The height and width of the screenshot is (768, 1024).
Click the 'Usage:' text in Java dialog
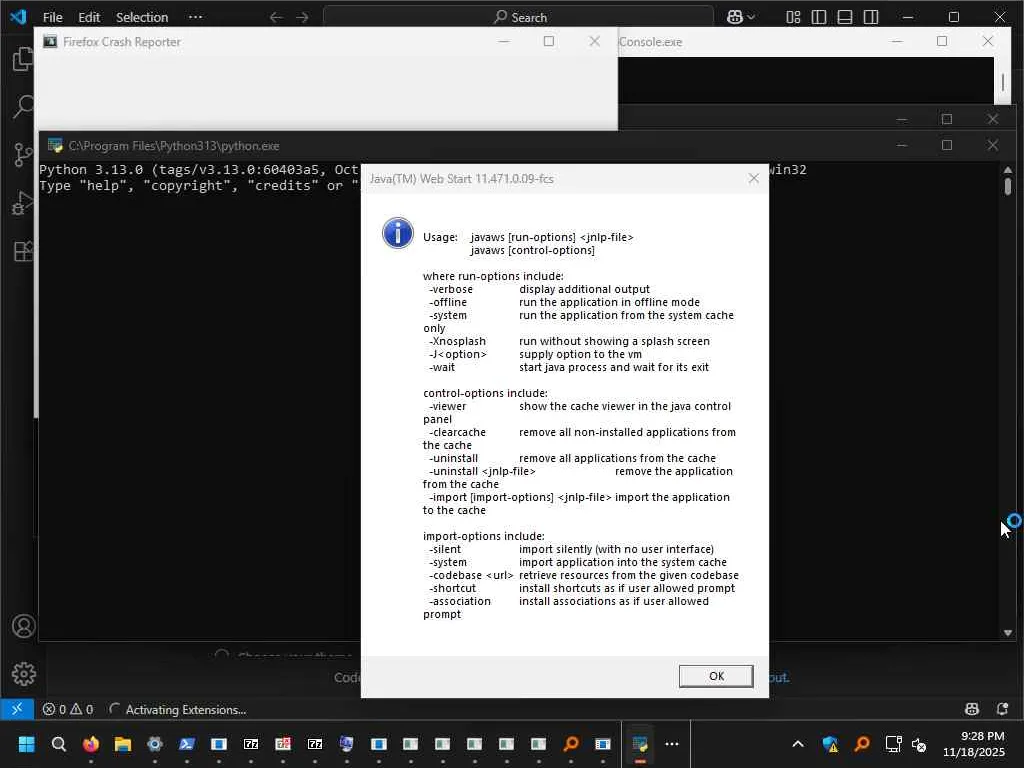point(440,237)
